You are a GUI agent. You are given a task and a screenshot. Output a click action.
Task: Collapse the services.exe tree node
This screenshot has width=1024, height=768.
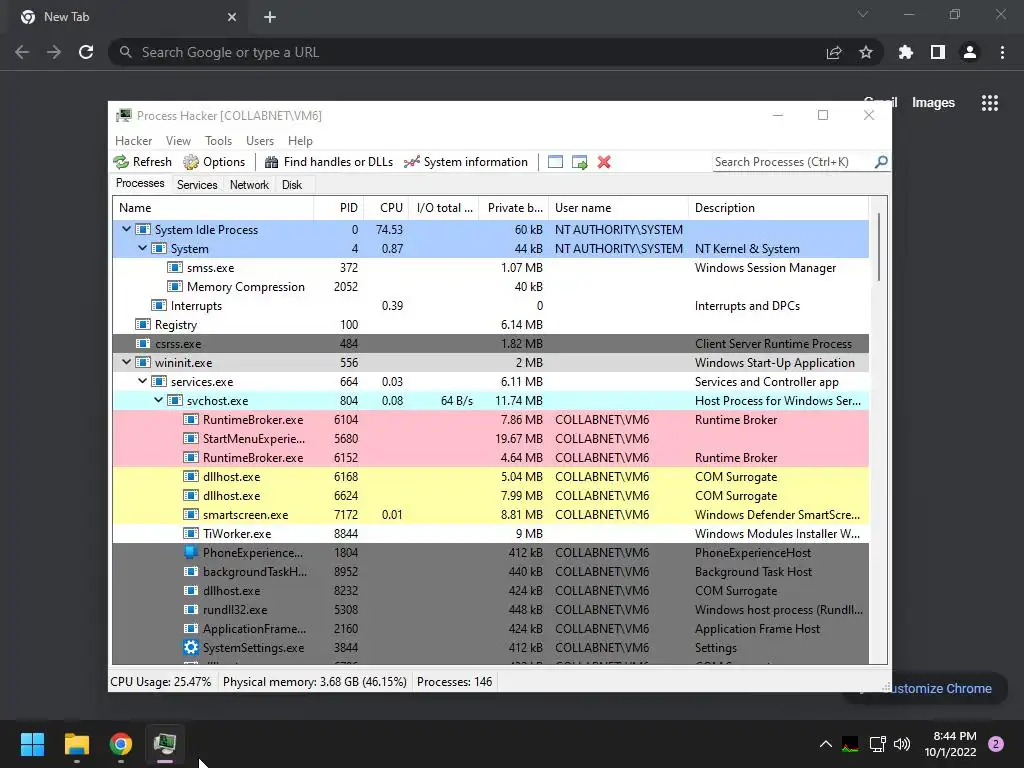point(142,381)
